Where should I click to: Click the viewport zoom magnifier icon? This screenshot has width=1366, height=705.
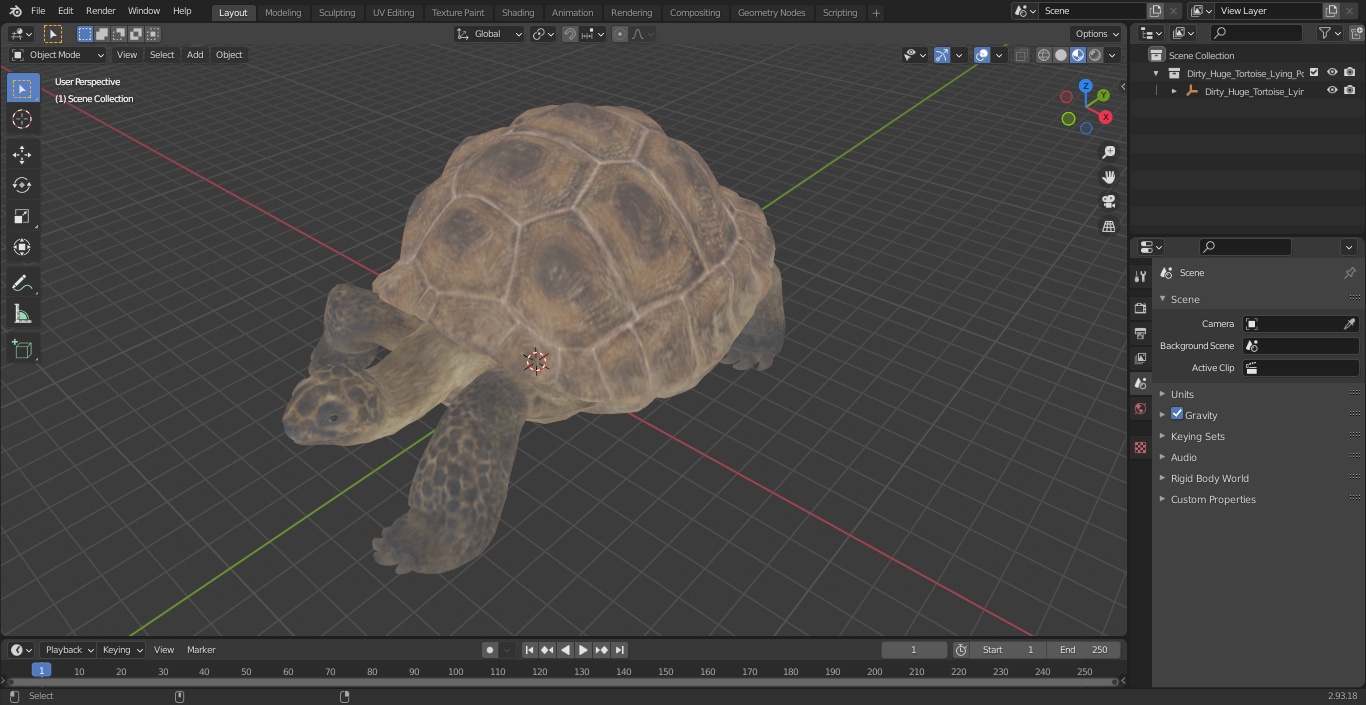(x=1108, y=152)
